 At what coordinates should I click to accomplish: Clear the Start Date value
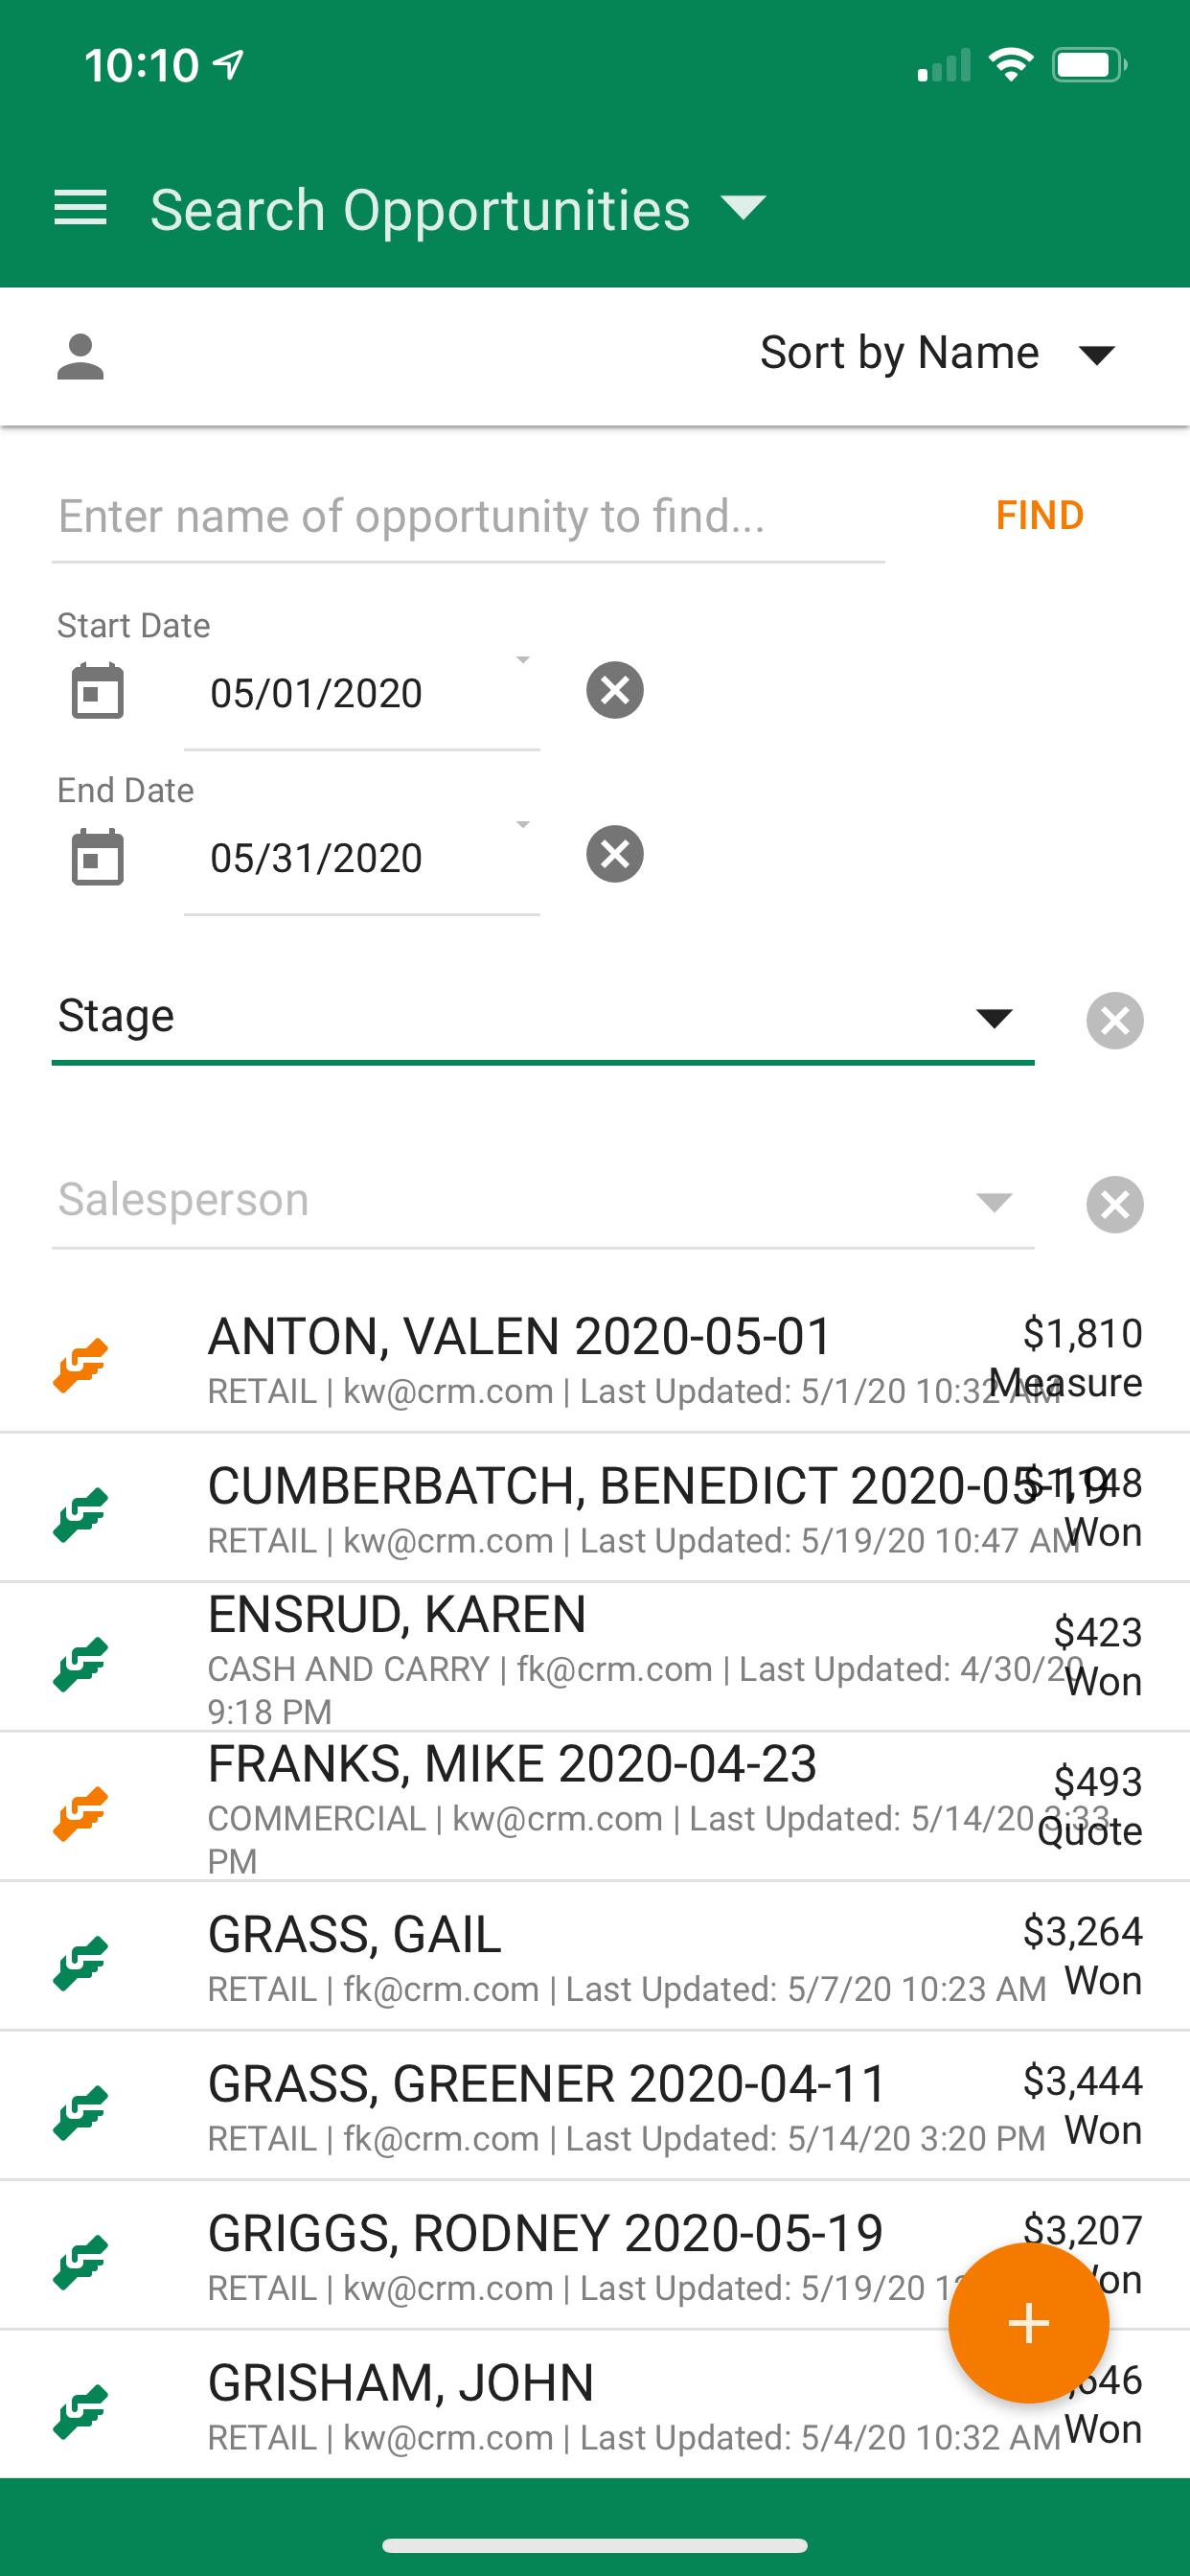(615, 690)
